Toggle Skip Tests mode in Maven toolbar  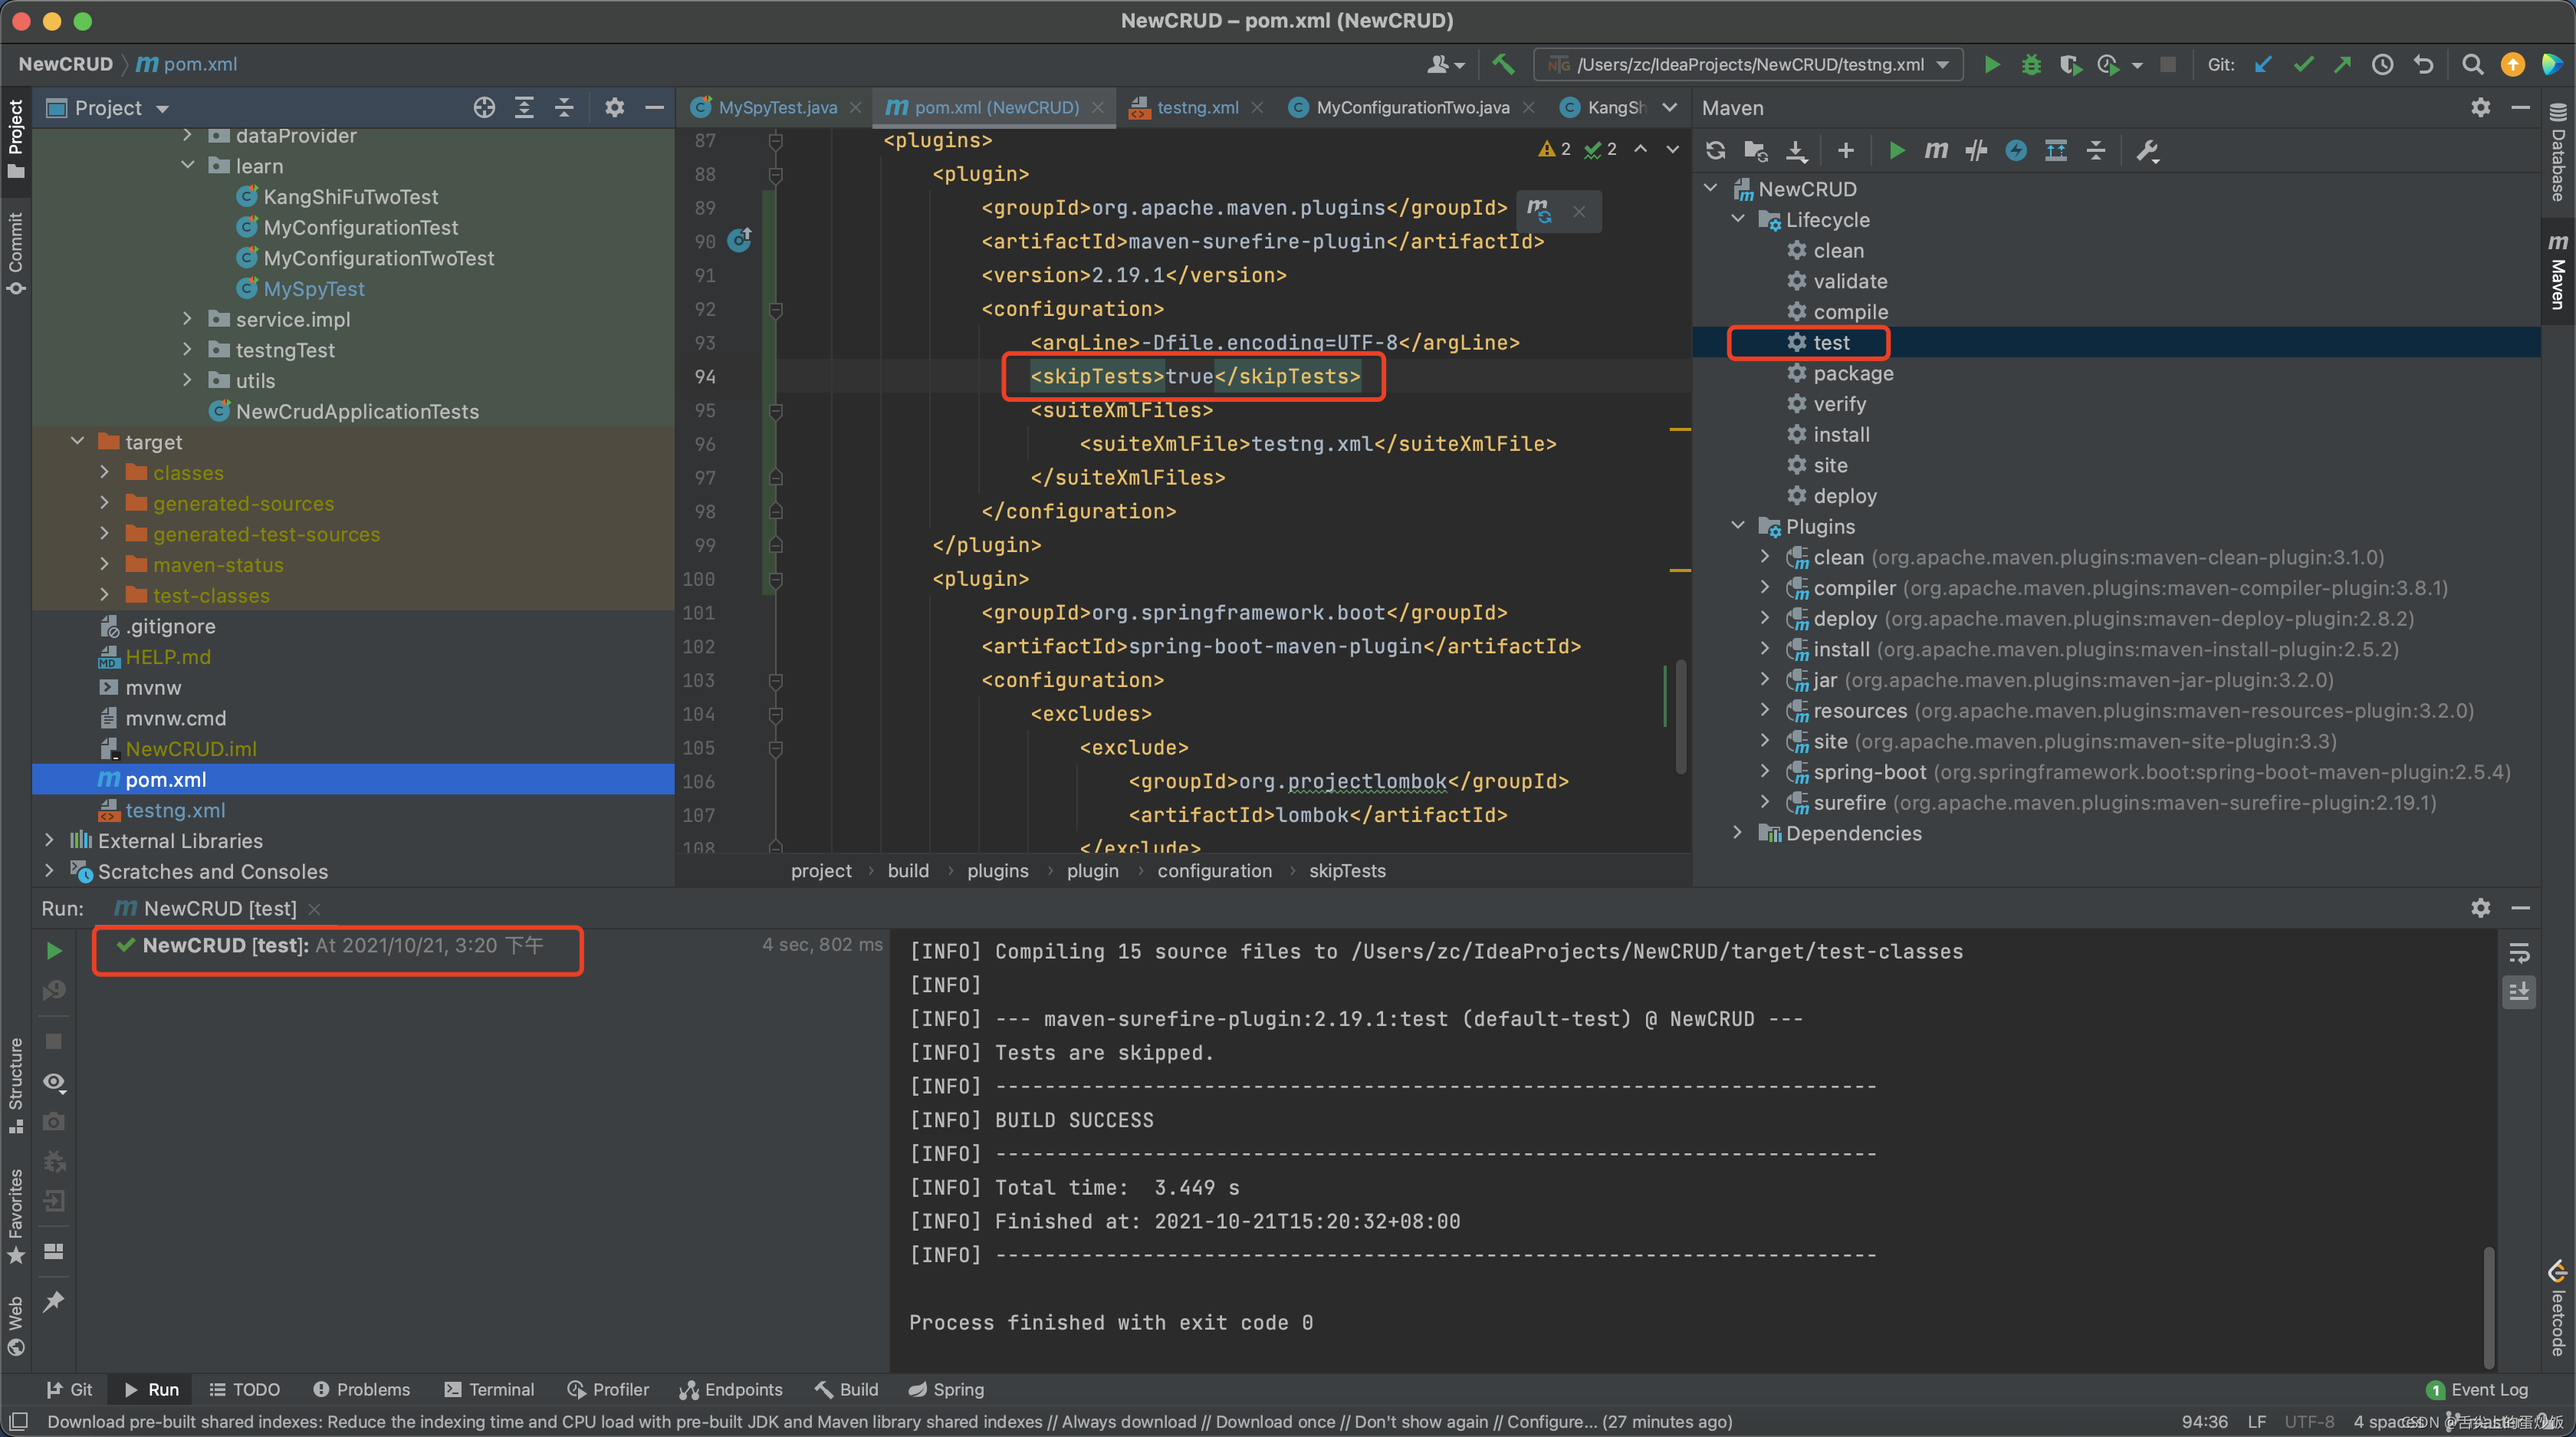(2016, 150)
